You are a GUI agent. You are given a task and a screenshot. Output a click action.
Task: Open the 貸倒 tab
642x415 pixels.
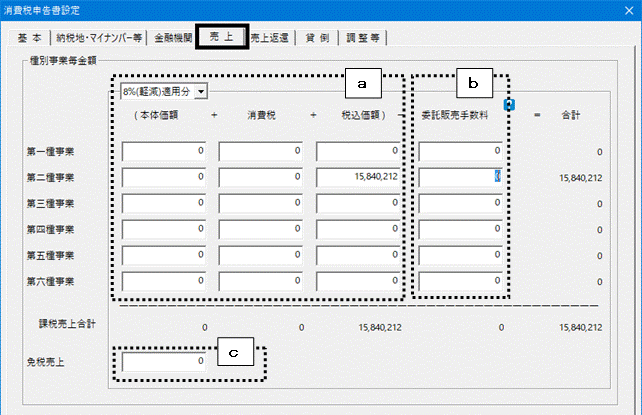317,38
